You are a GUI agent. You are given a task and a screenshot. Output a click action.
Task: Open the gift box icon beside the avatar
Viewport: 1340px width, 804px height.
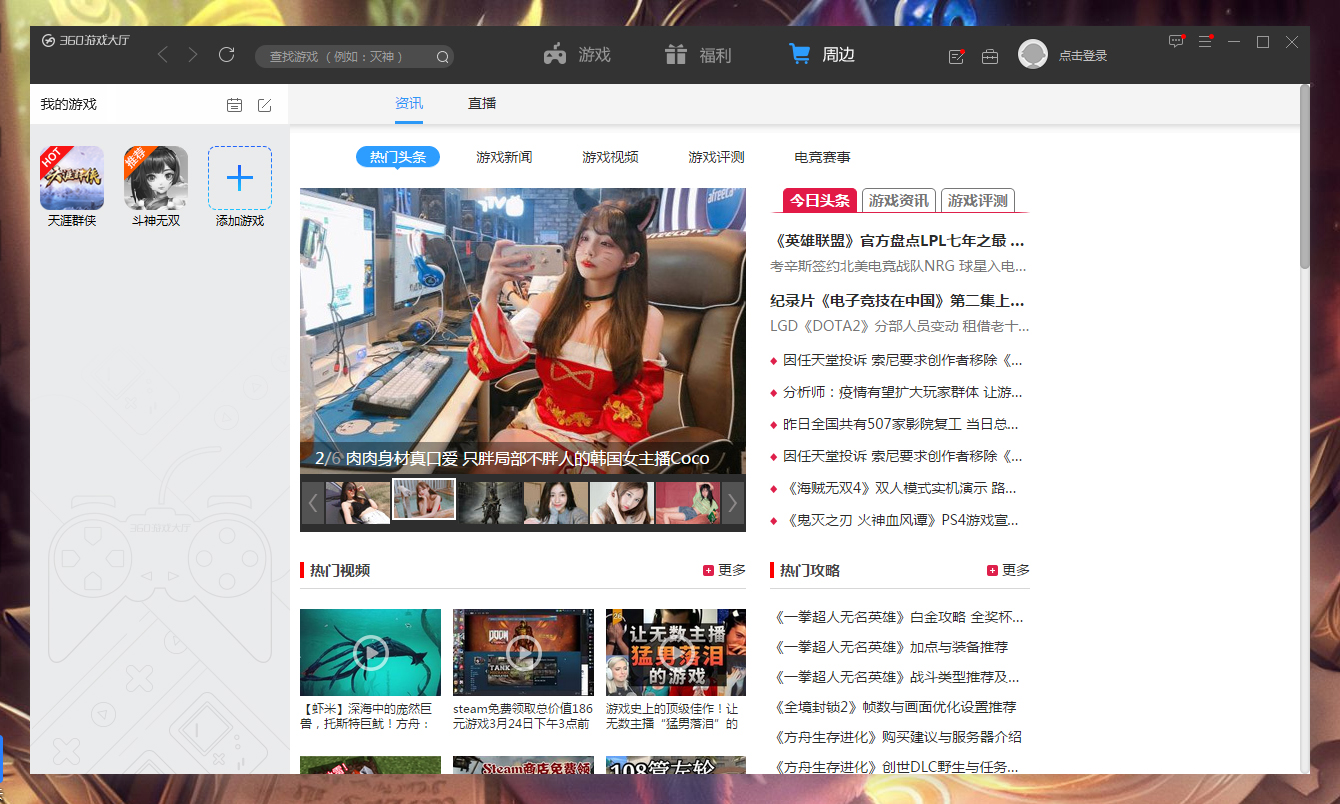pos(990,58)
